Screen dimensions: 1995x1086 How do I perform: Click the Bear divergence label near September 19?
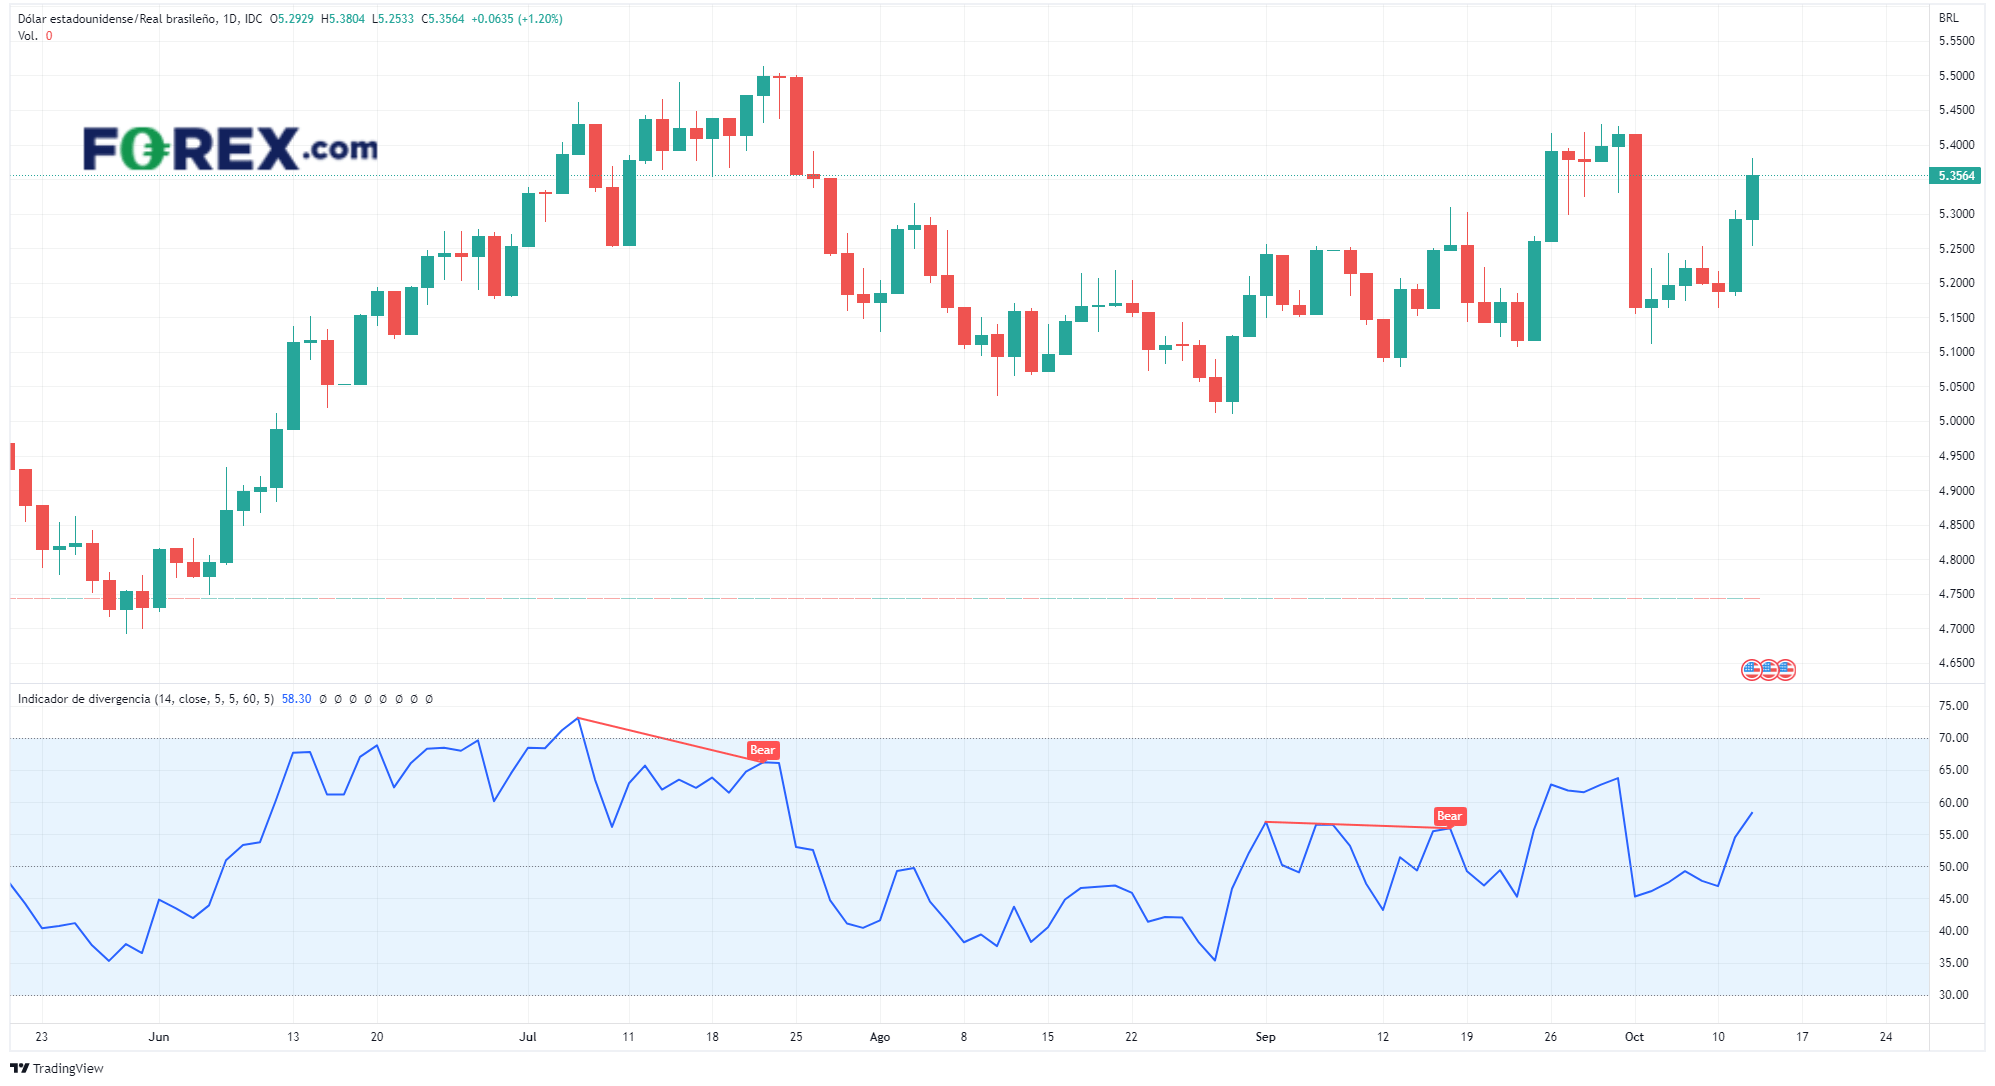(1449, 816)
